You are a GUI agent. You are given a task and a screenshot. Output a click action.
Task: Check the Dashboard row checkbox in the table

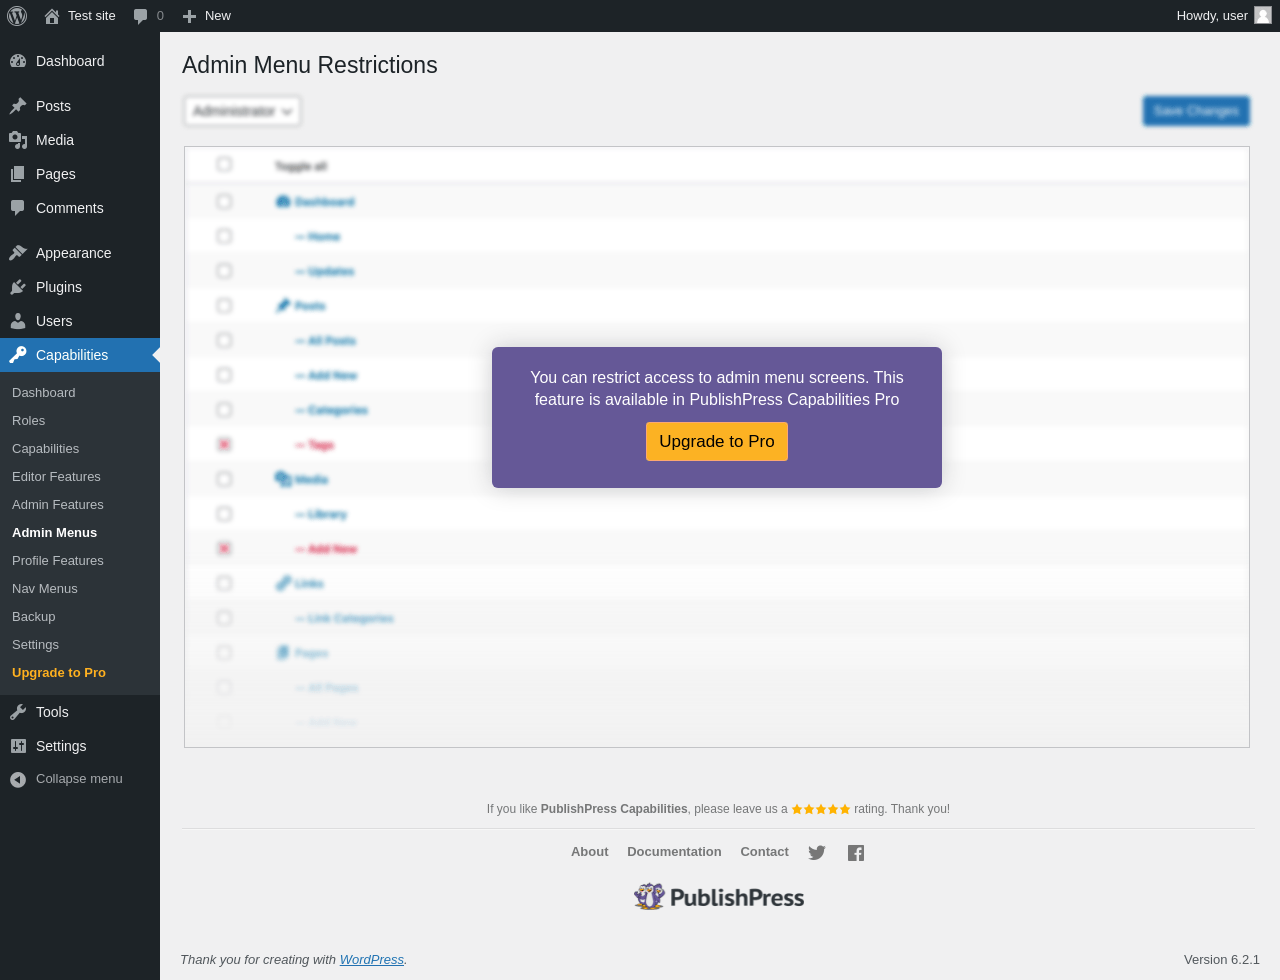[224, 202]
